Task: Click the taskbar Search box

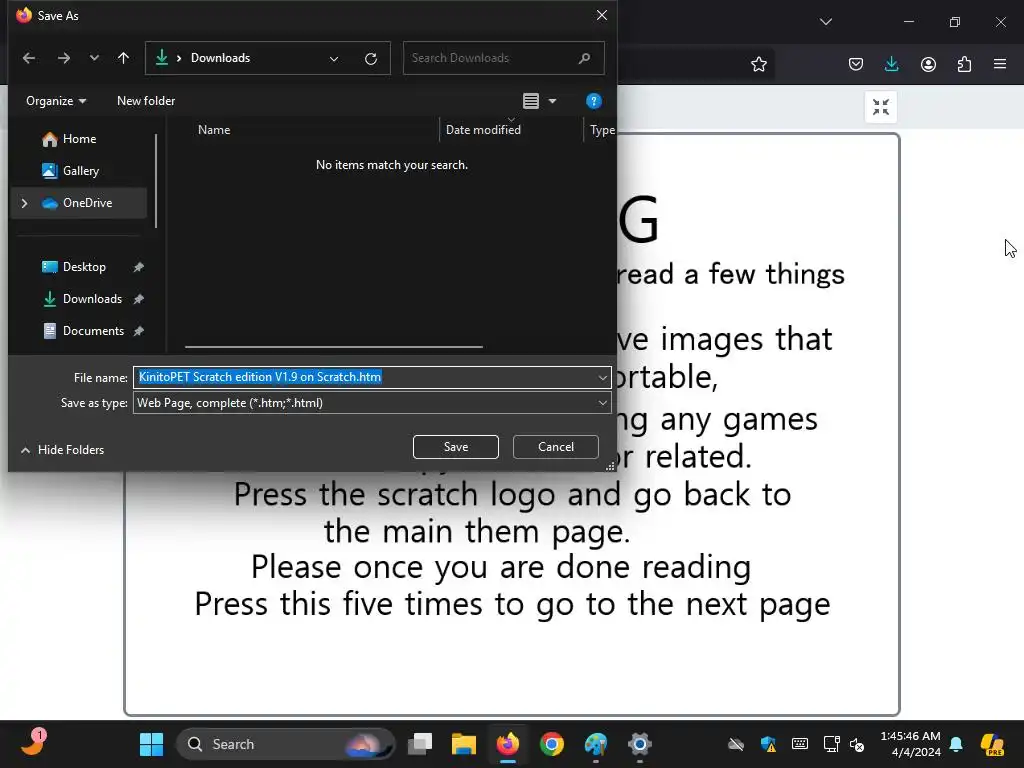Action: pos(285,744)
